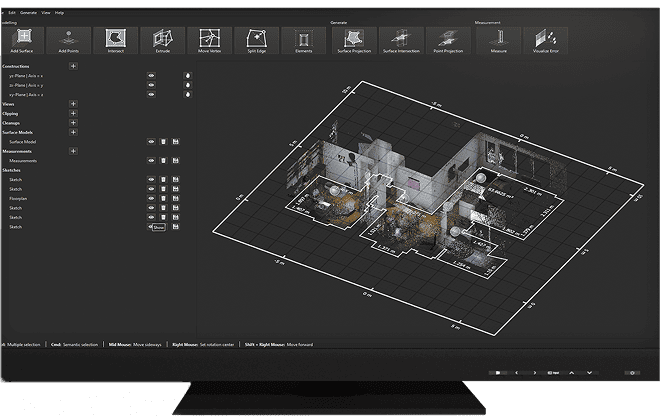This screenshot has width=660, height=416.
Task: Choose the Extrude tool
Action: click(x=163, y=40)
